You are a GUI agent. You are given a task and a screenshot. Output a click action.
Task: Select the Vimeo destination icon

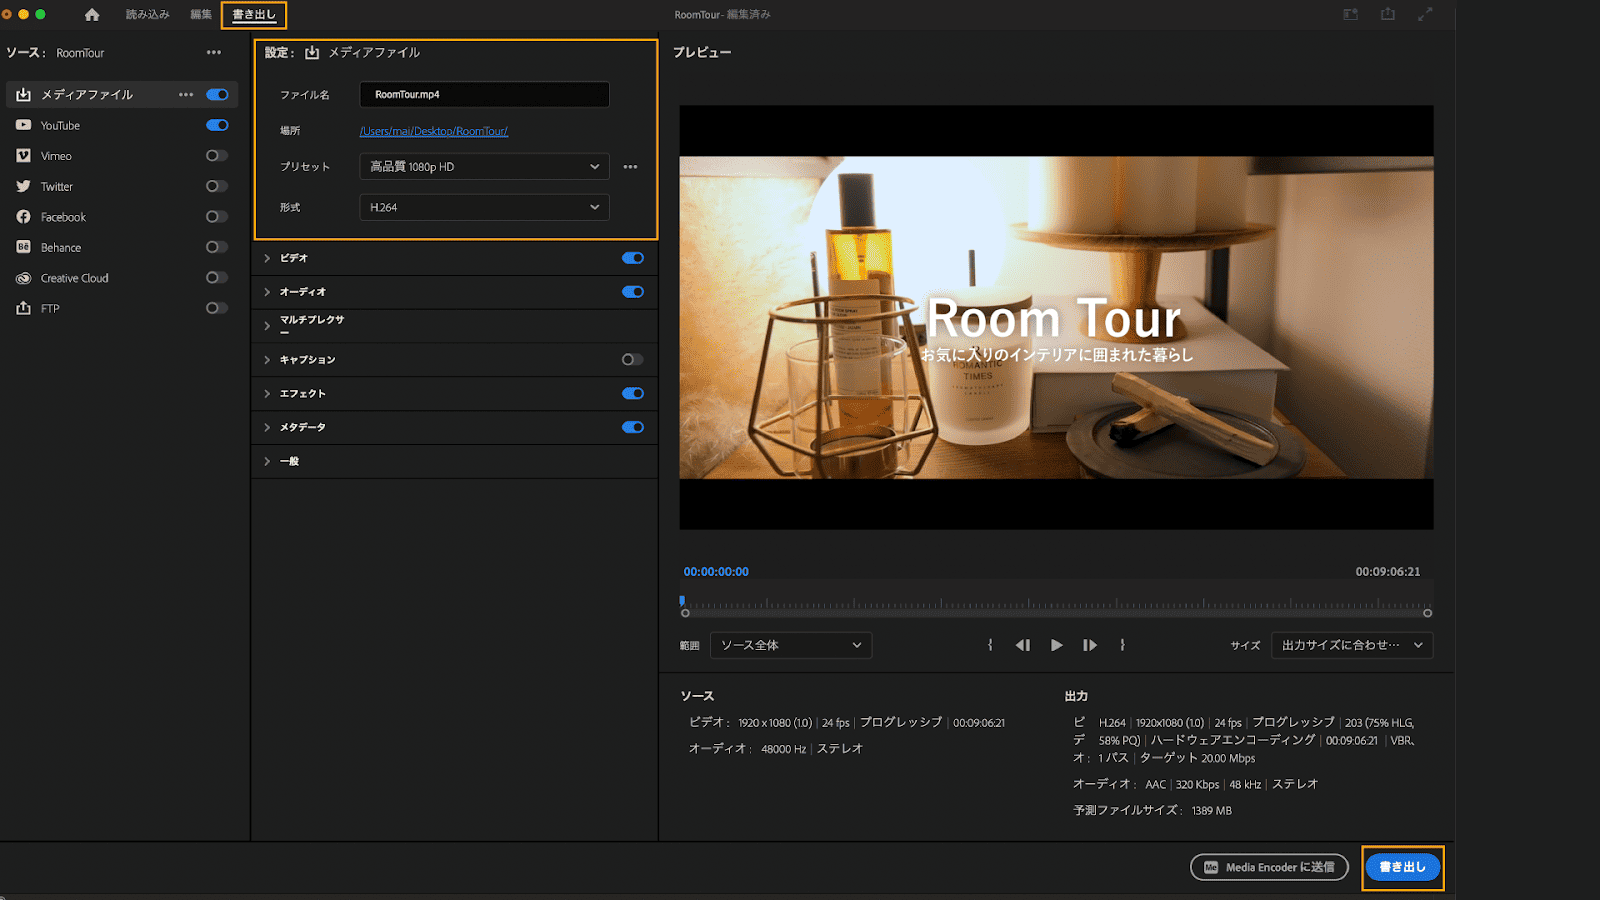21,155
